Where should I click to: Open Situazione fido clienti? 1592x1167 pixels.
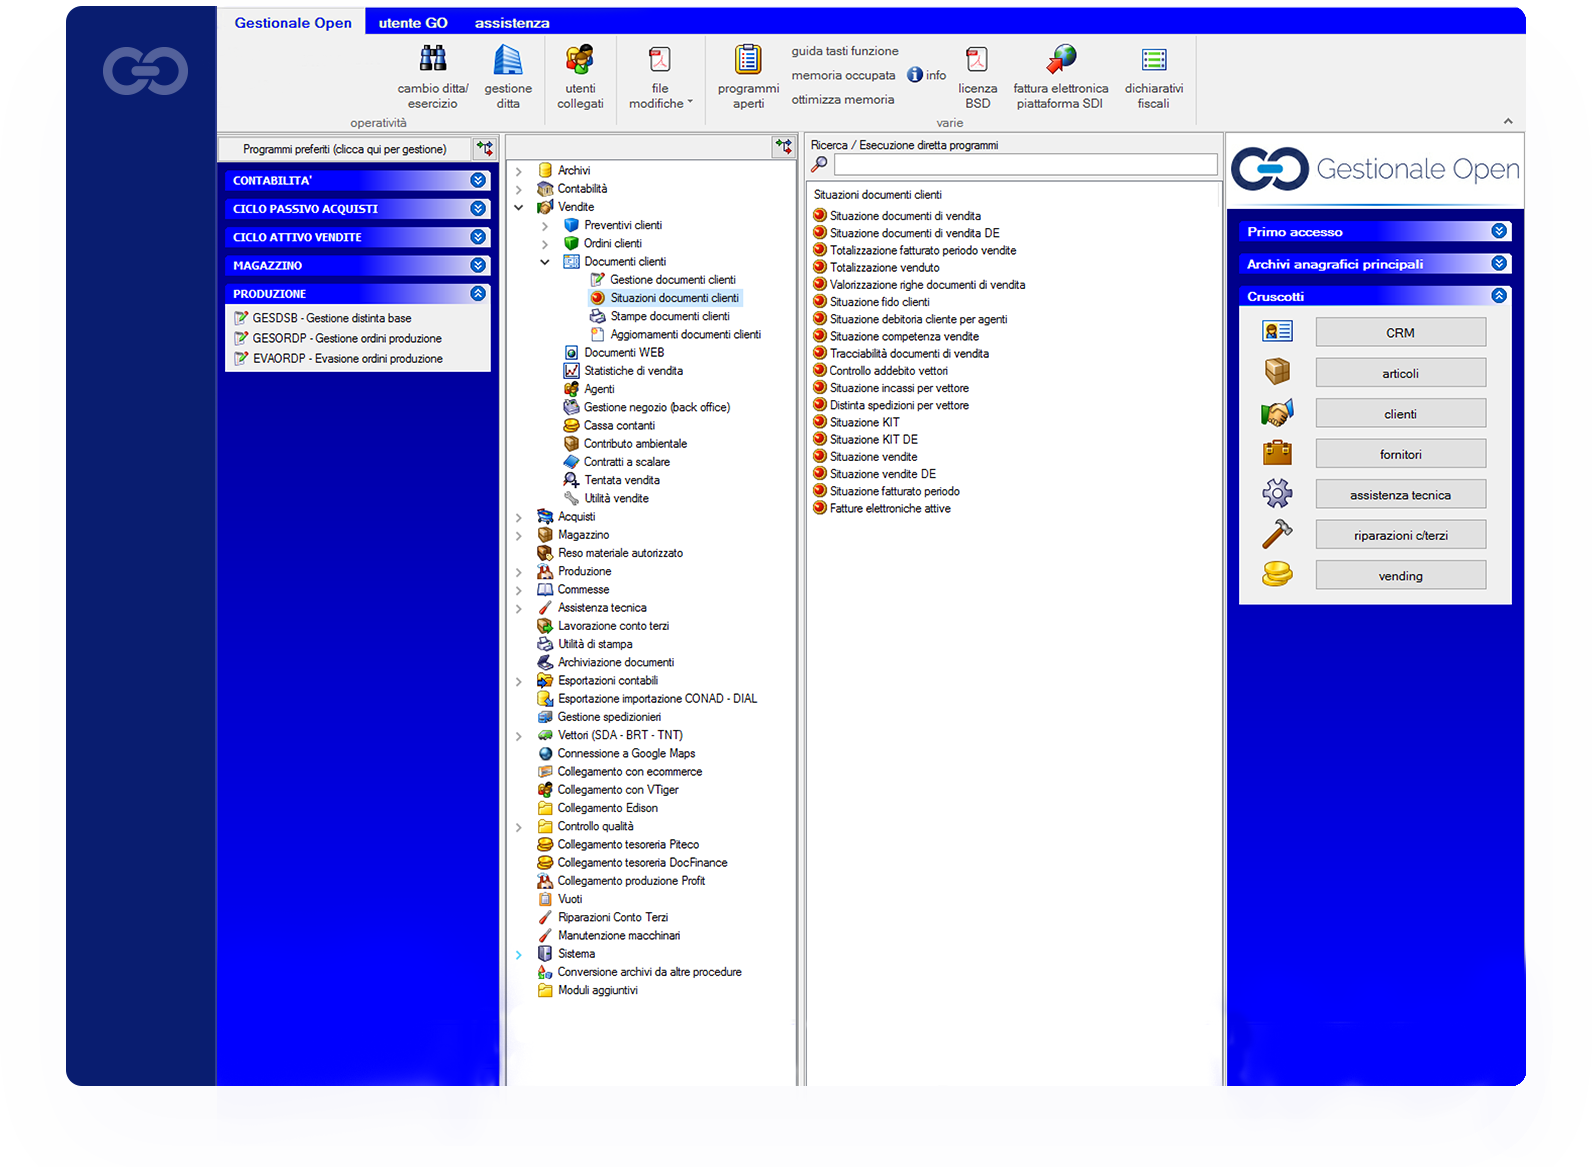[x=879, y=302]
